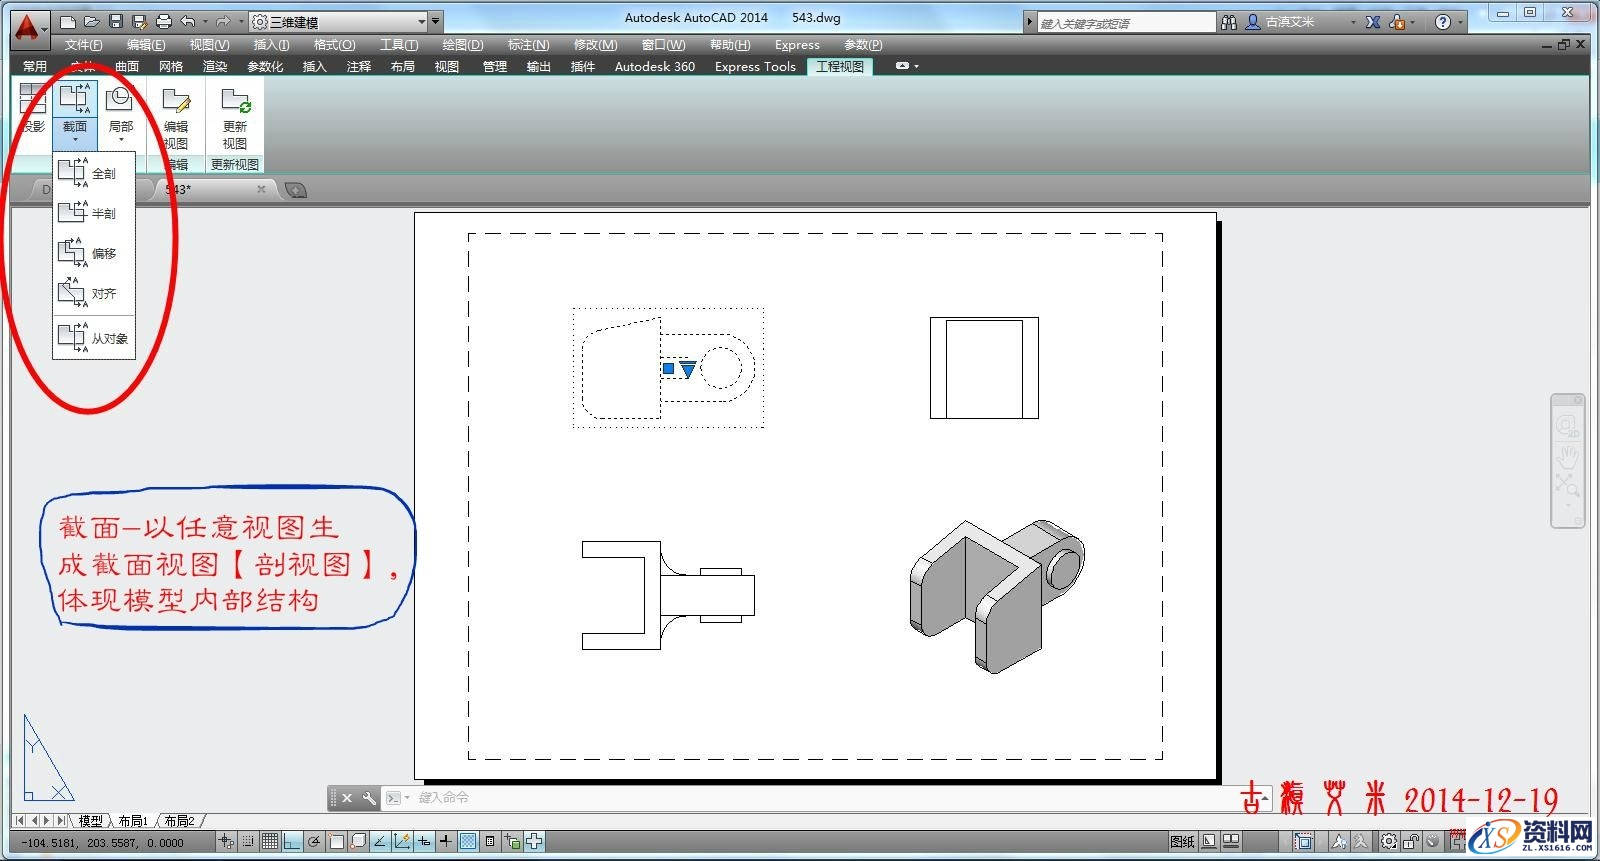The height and width of the screenshot is (861, 1600).
Task: Open the Help button dropdown arrow
Action: [x=1461, y=22]
